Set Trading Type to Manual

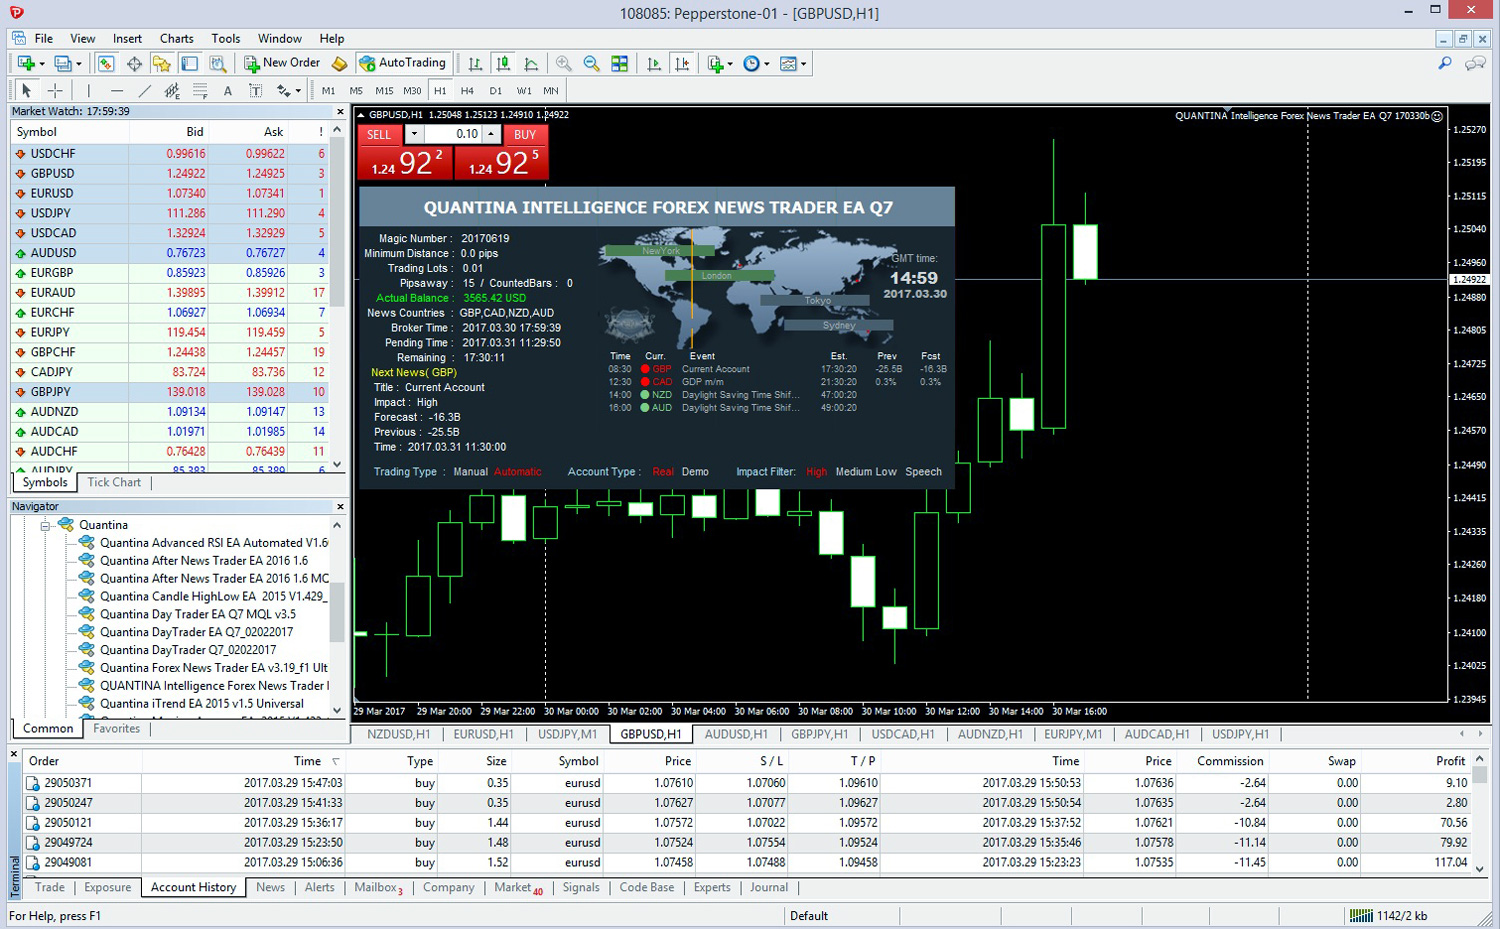click(470, 472)
